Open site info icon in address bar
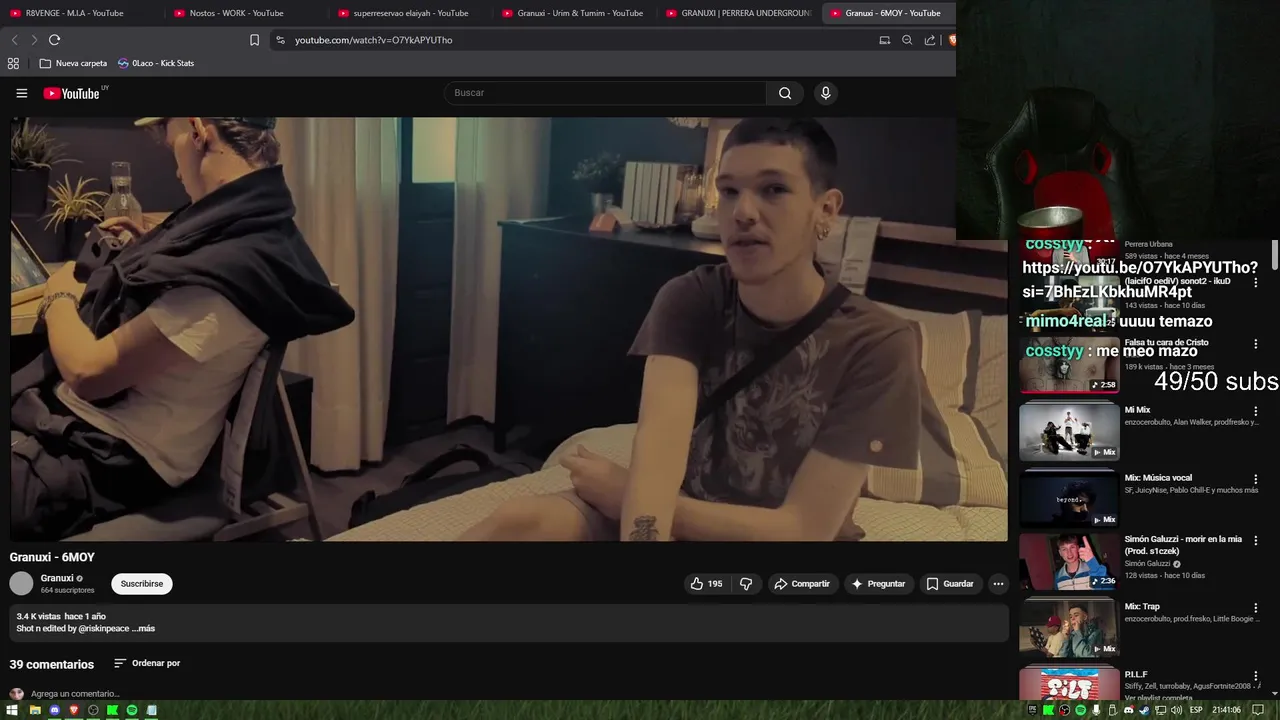The width and height of the screenshot is (1280, 720). coord(280,40)
